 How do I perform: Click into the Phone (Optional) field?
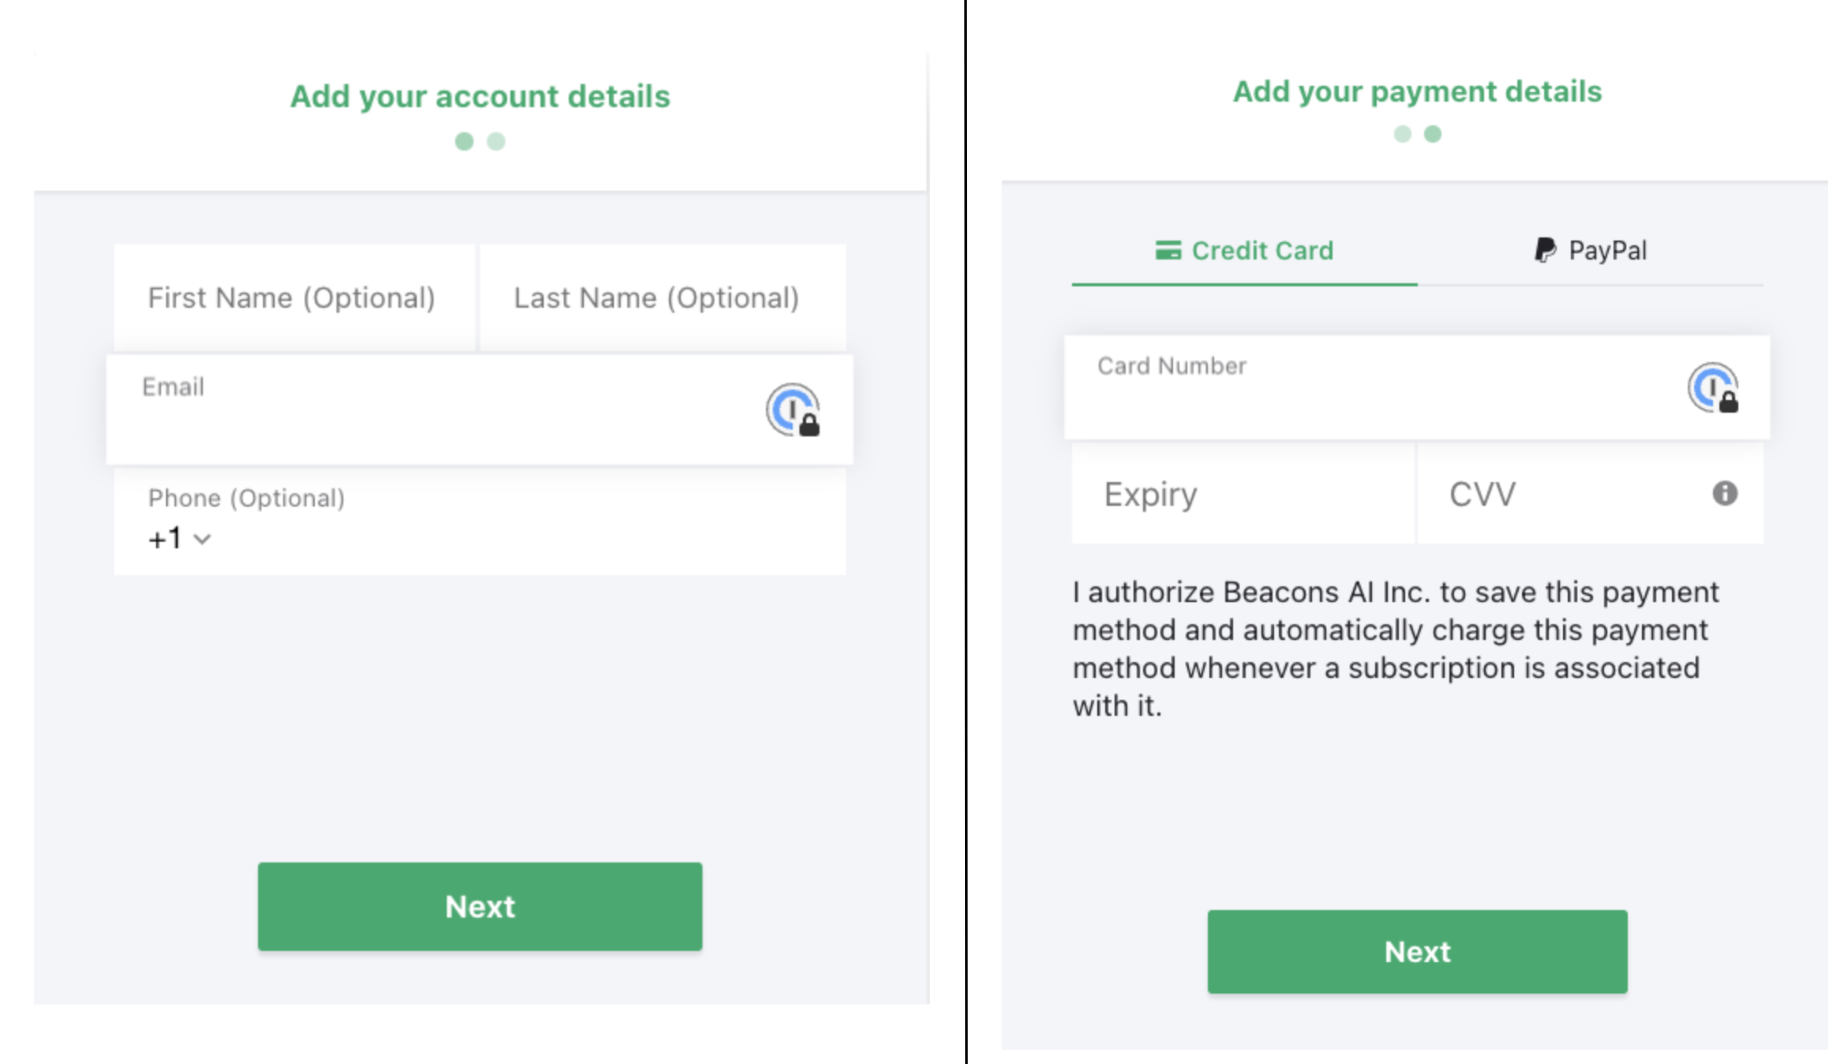480,521
